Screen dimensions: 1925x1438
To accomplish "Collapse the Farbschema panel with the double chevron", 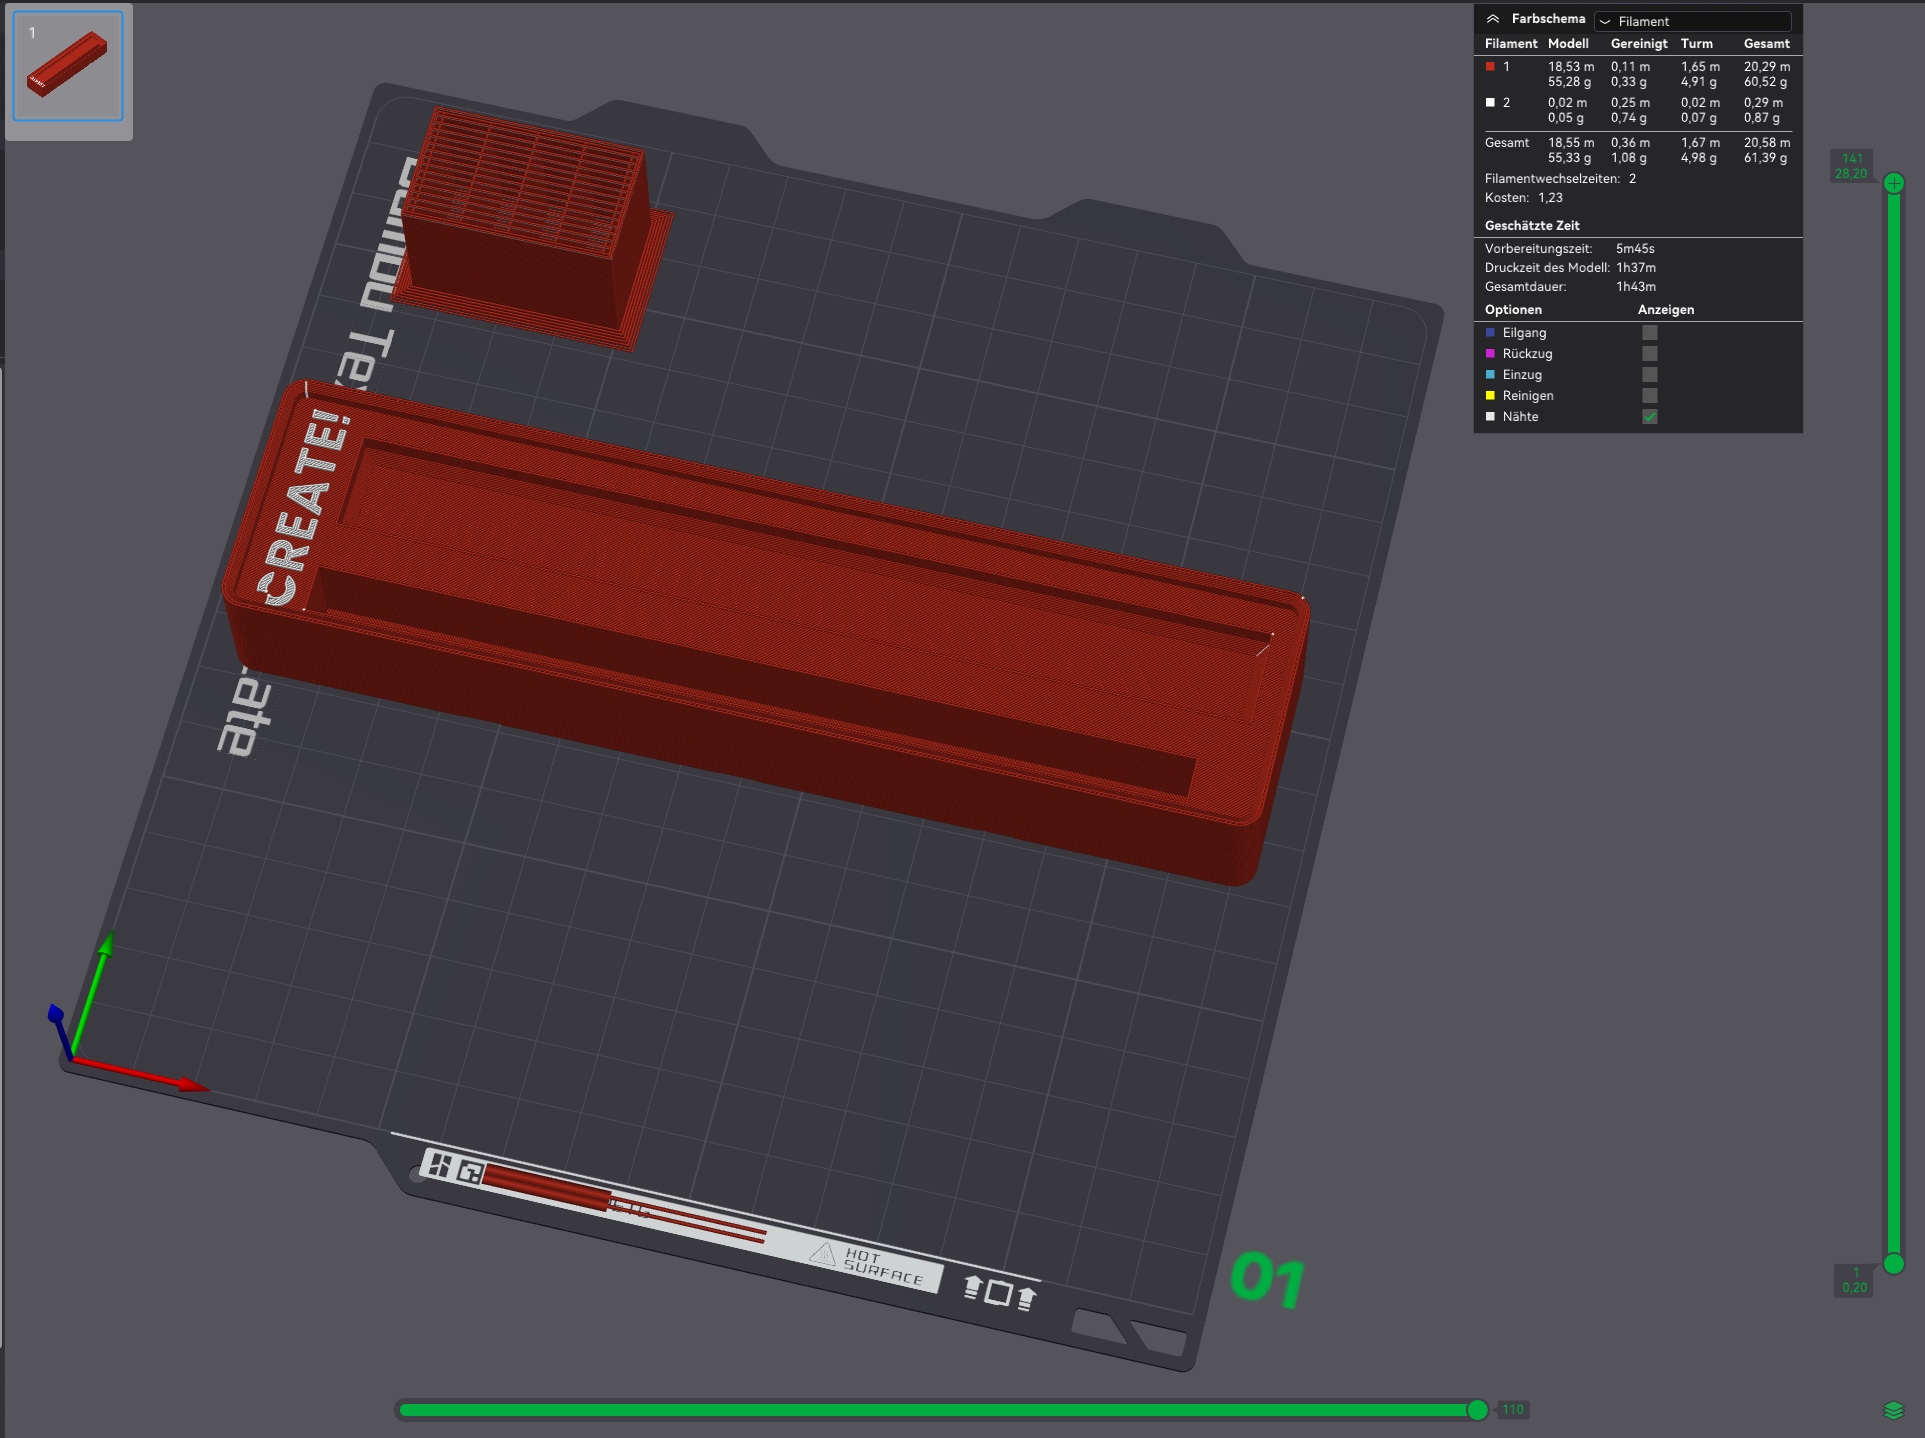I will point(1494,18).
